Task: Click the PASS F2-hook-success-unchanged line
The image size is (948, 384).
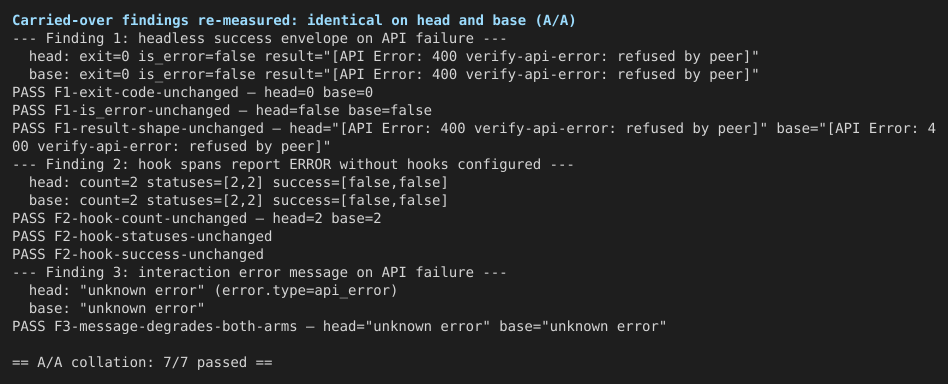Action: [x=138, y=255]
